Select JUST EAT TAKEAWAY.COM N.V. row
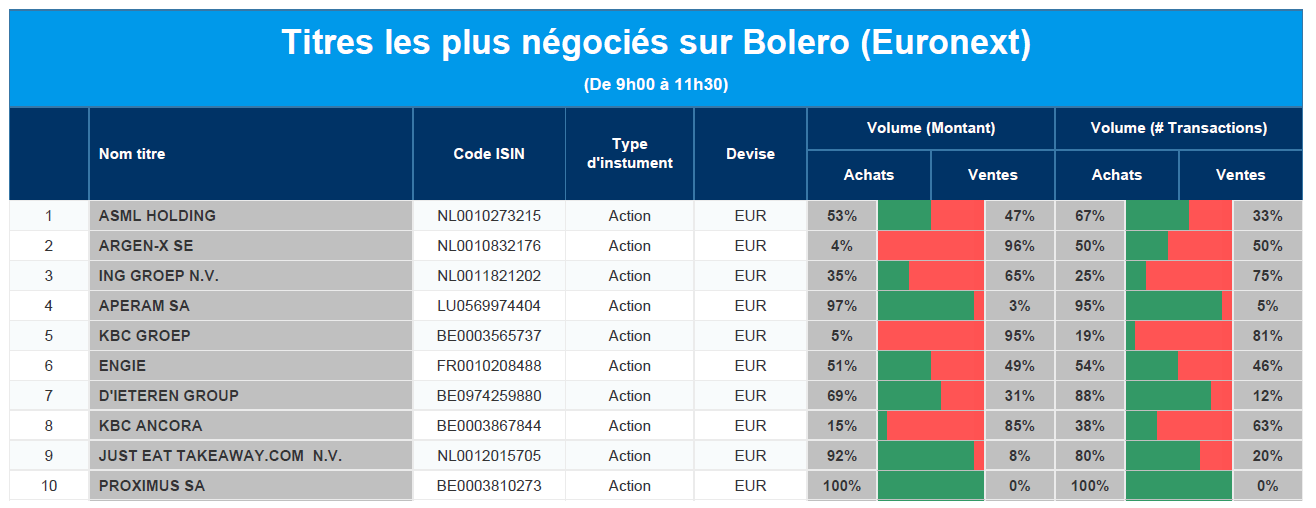Screen dimensions: 1316x508 (x=659, y=455)
